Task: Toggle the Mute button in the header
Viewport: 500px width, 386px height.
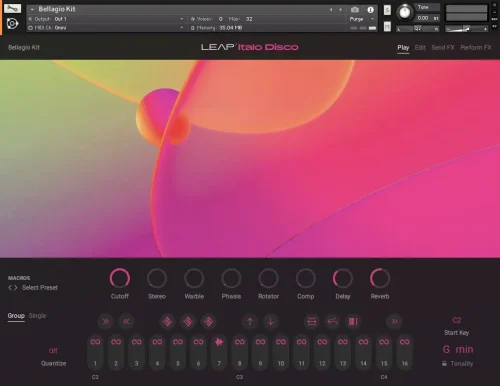Action: (387, 26)
